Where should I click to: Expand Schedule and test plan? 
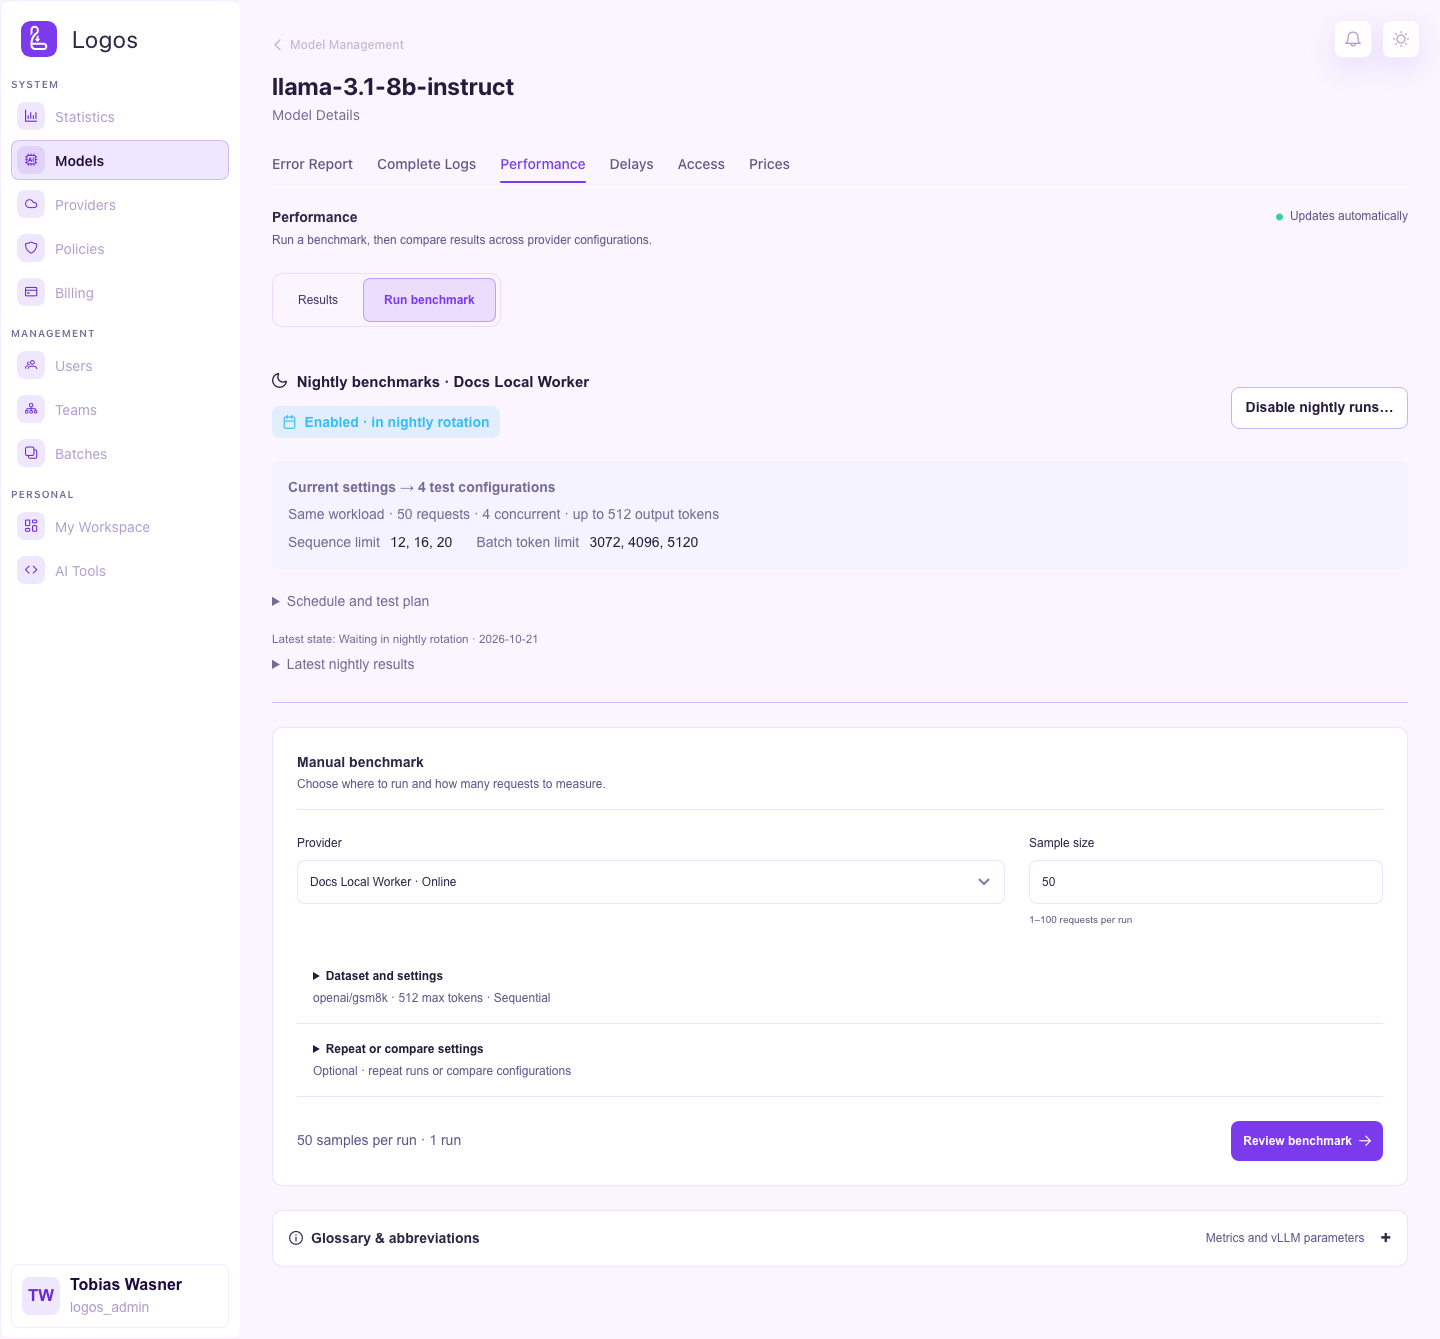[x=351, y=601]
